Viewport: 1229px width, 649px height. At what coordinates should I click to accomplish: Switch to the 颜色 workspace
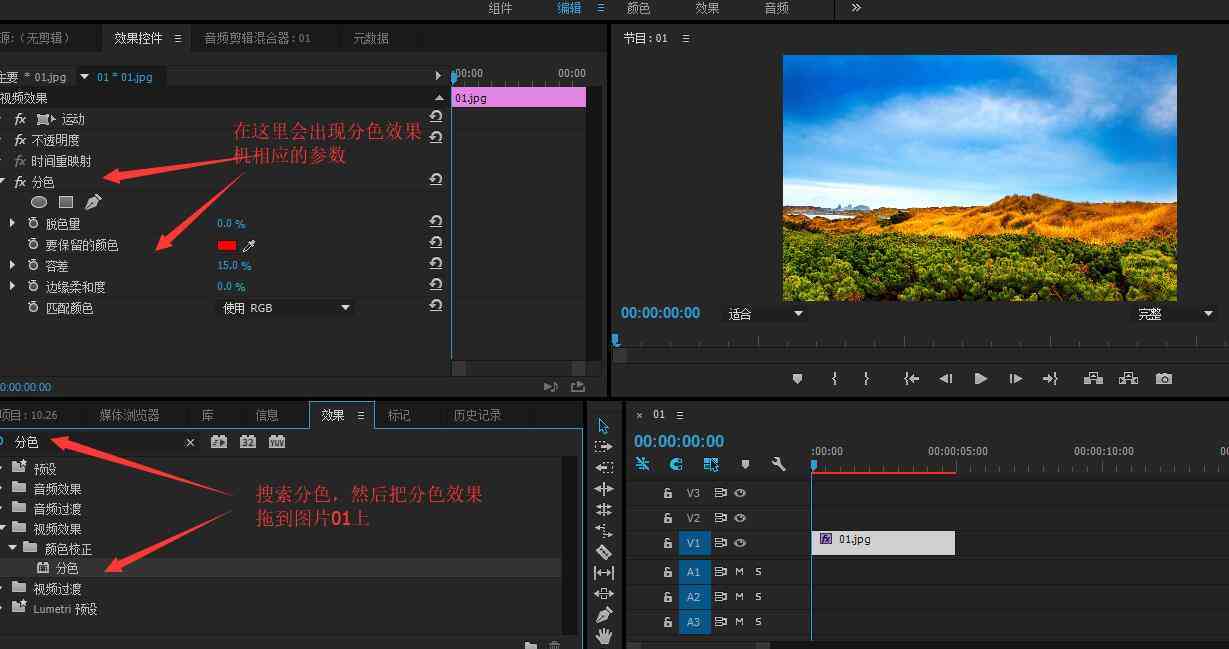pyautogui.click(x=638, y=8)
